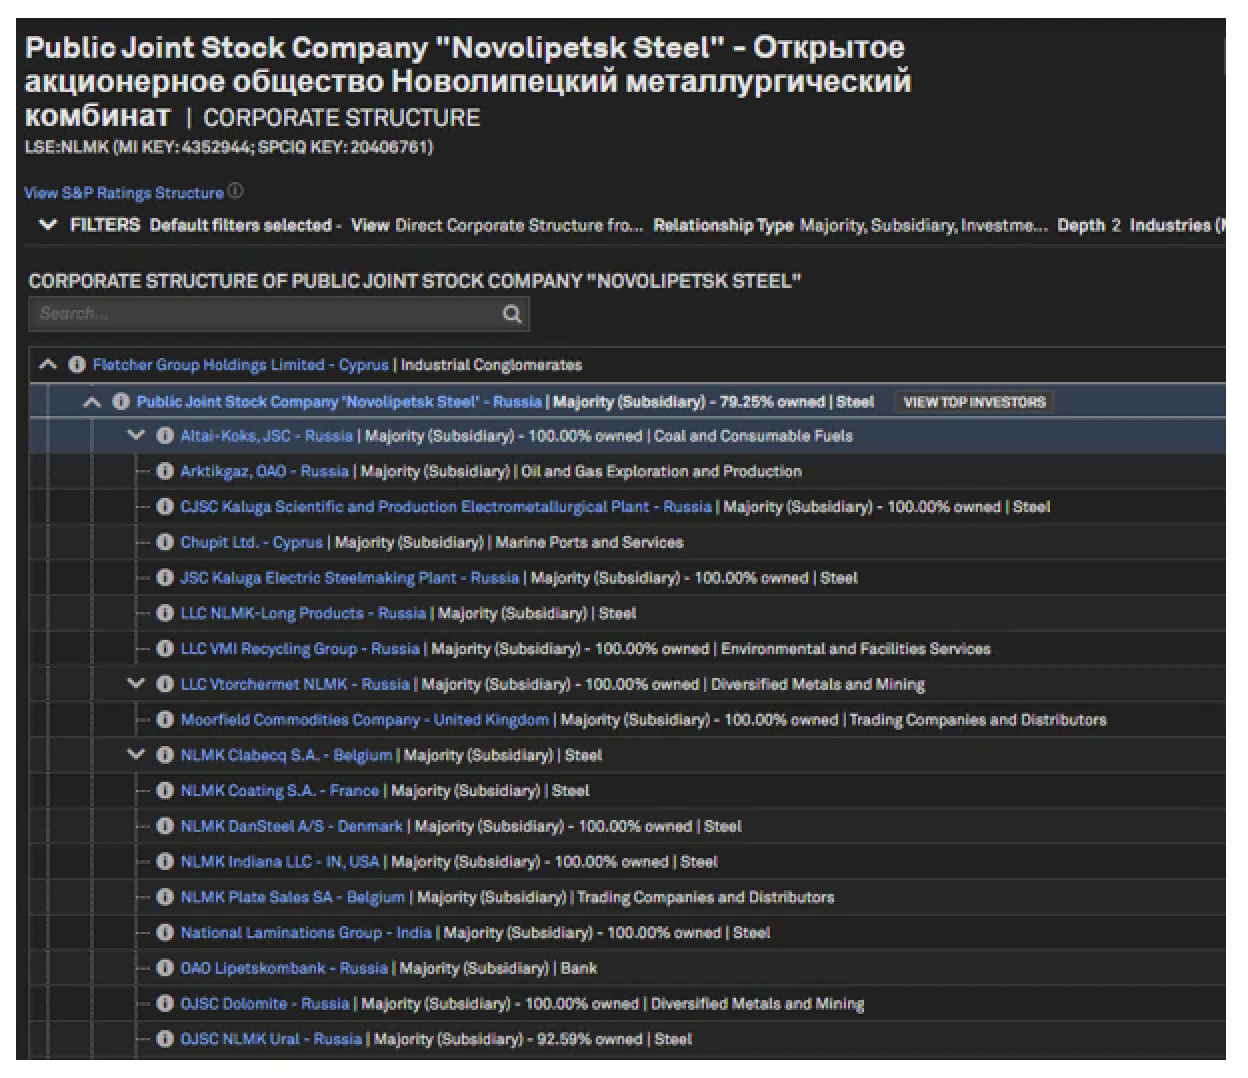Click info icon next to Altai-Koks, JSC
The image size is (1248, 1078).
[165, 436]
